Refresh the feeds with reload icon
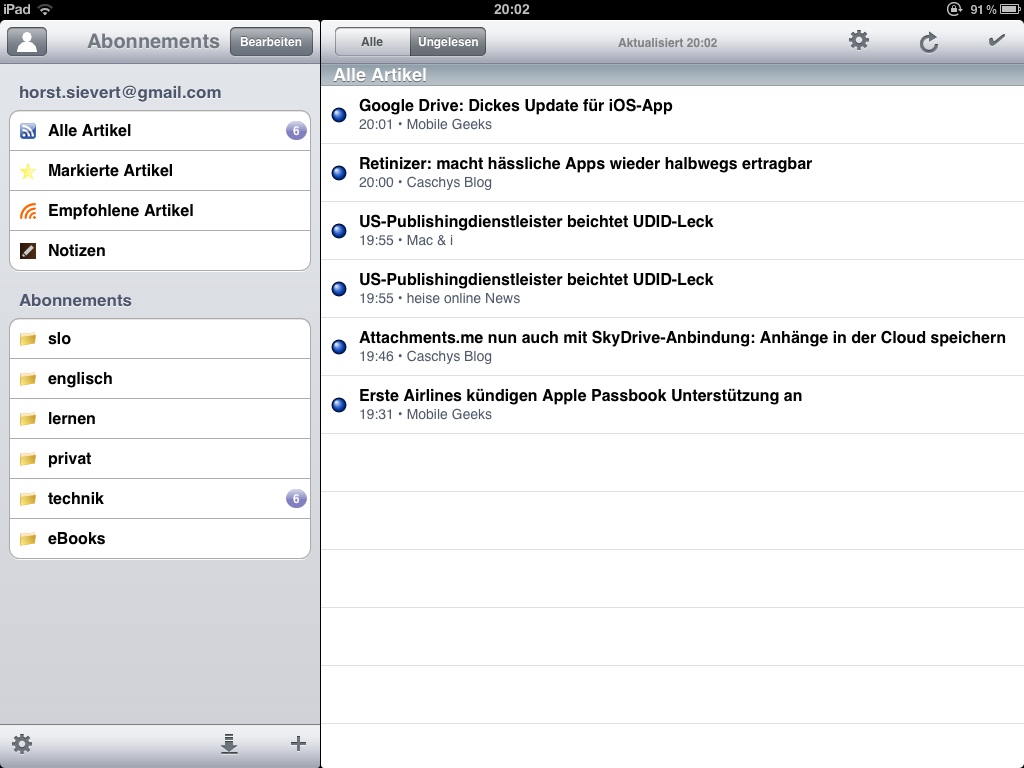The height and width of the screenshot is (768, 1024). click(929, 42)
